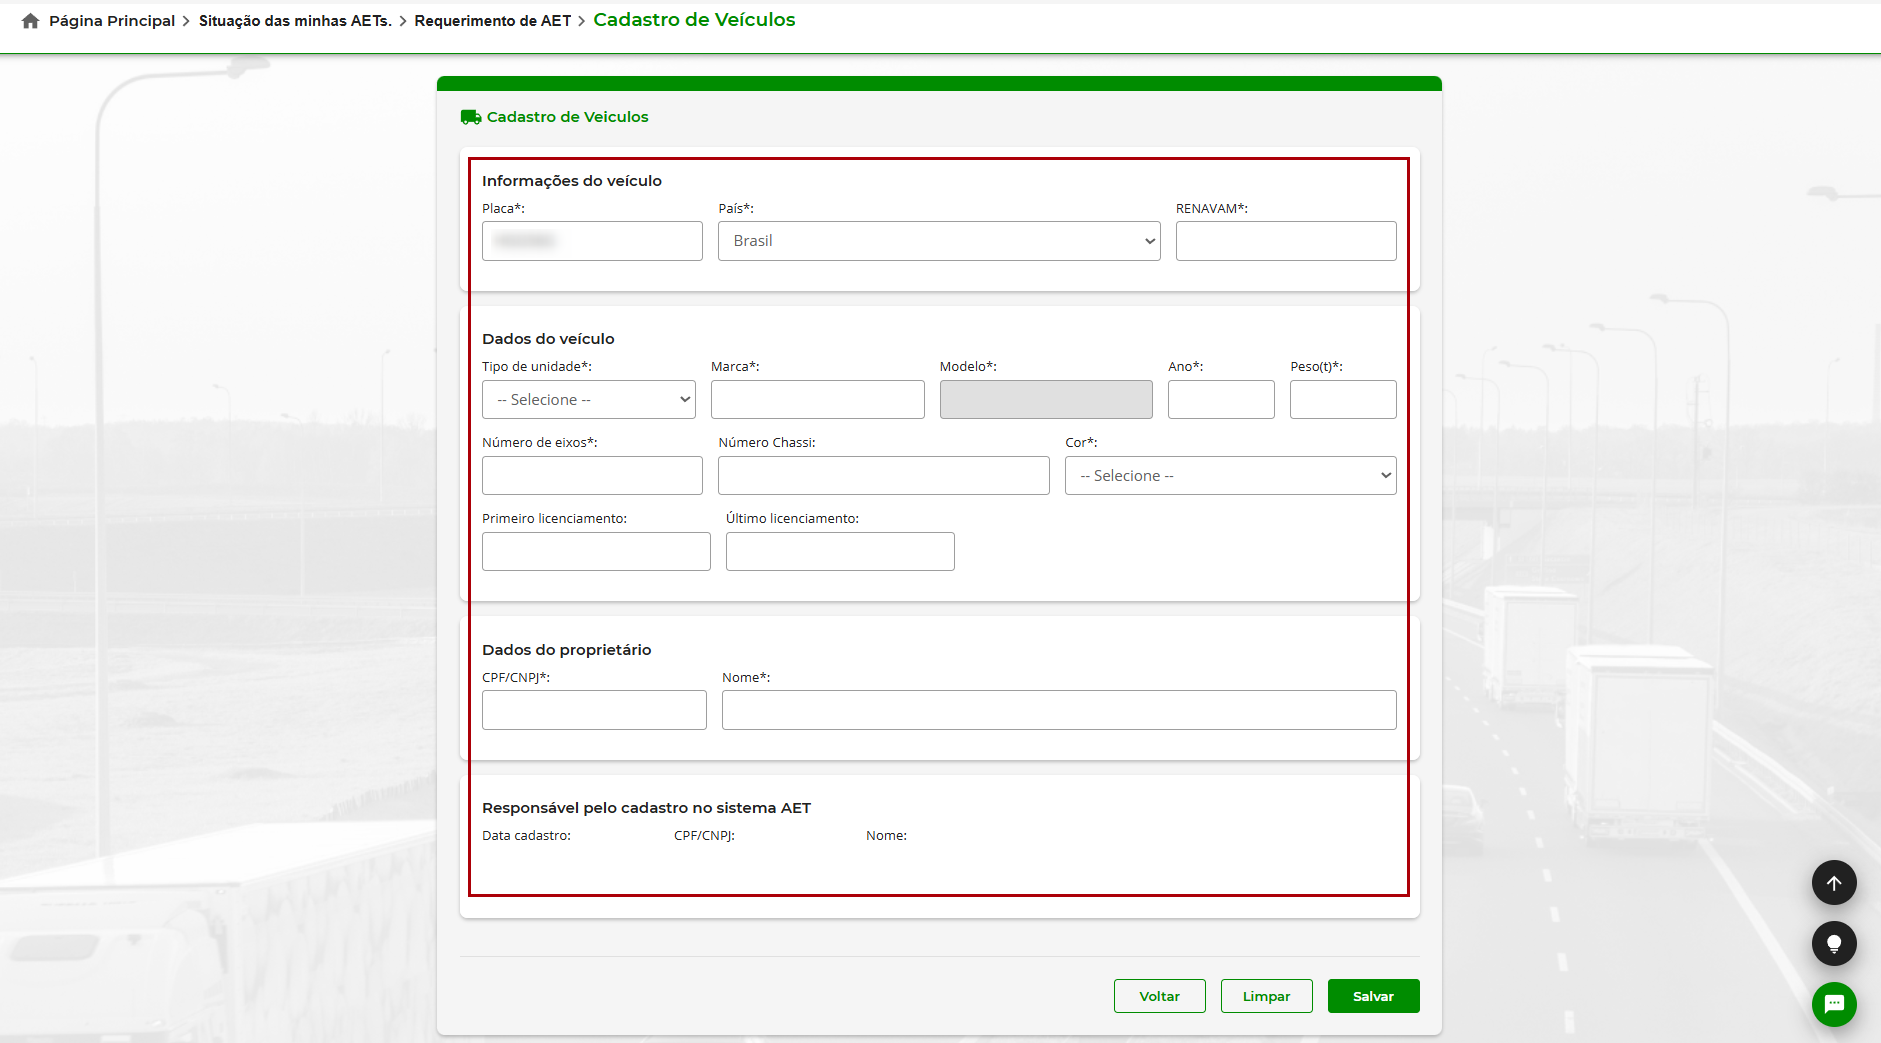Click the Data cadastro label

[527, 836]
